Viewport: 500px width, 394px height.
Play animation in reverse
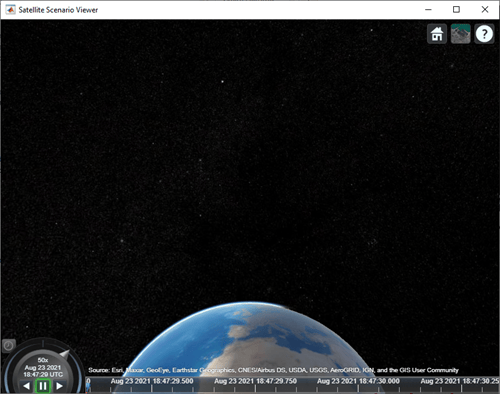coord(27,386)
